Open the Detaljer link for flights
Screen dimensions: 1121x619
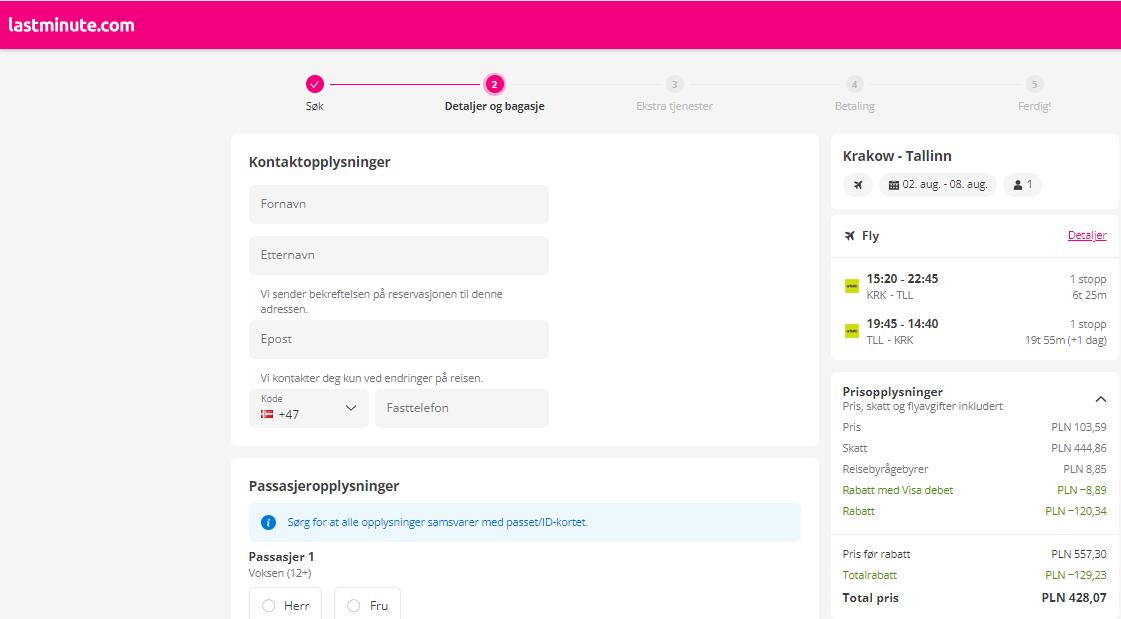pyautogui.click(x=1087, y=235)
